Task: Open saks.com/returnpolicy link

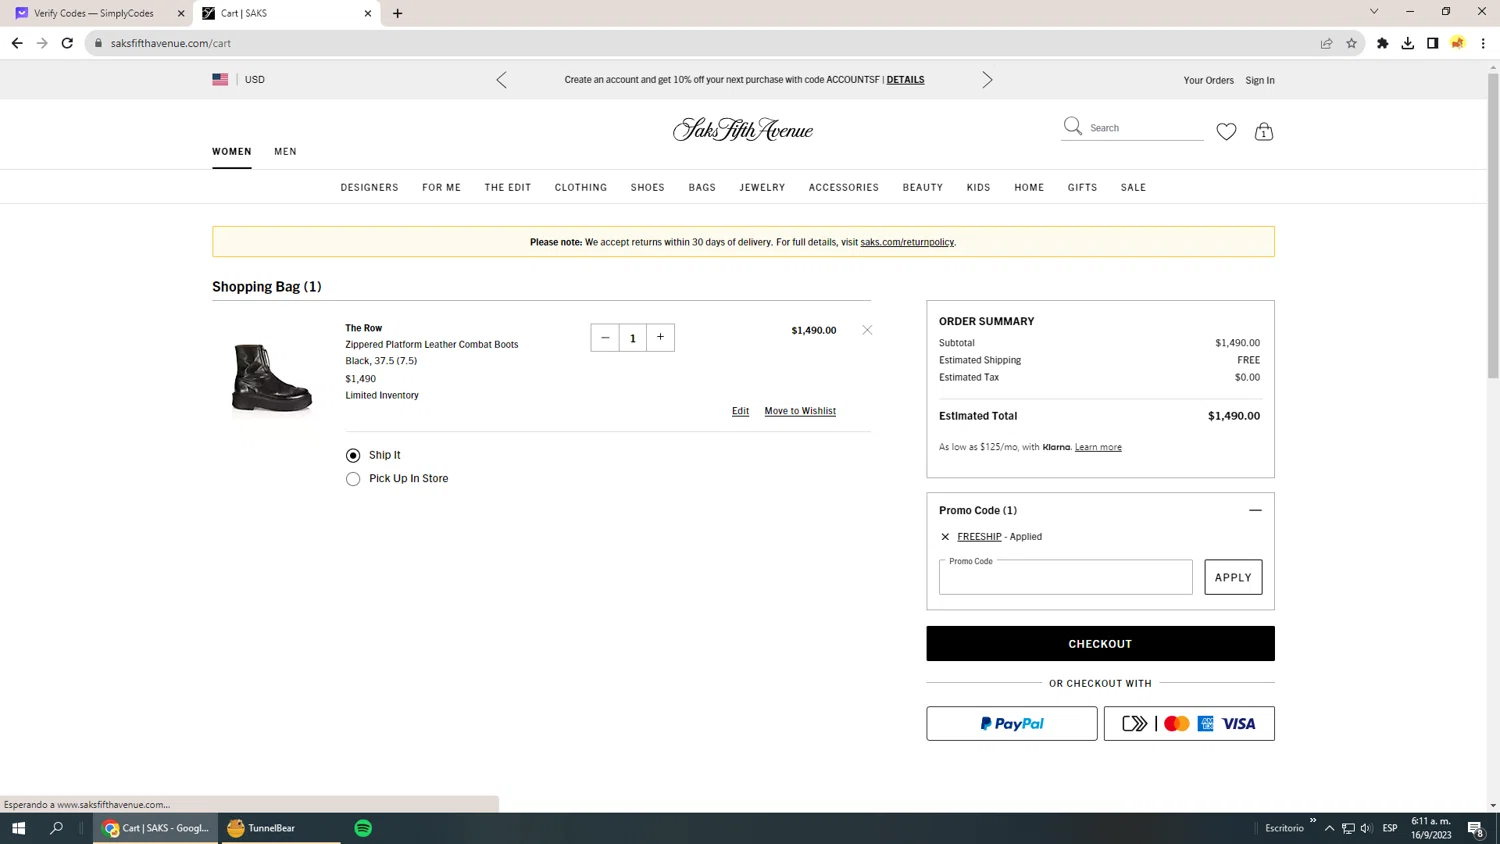Action: [907, 242]
